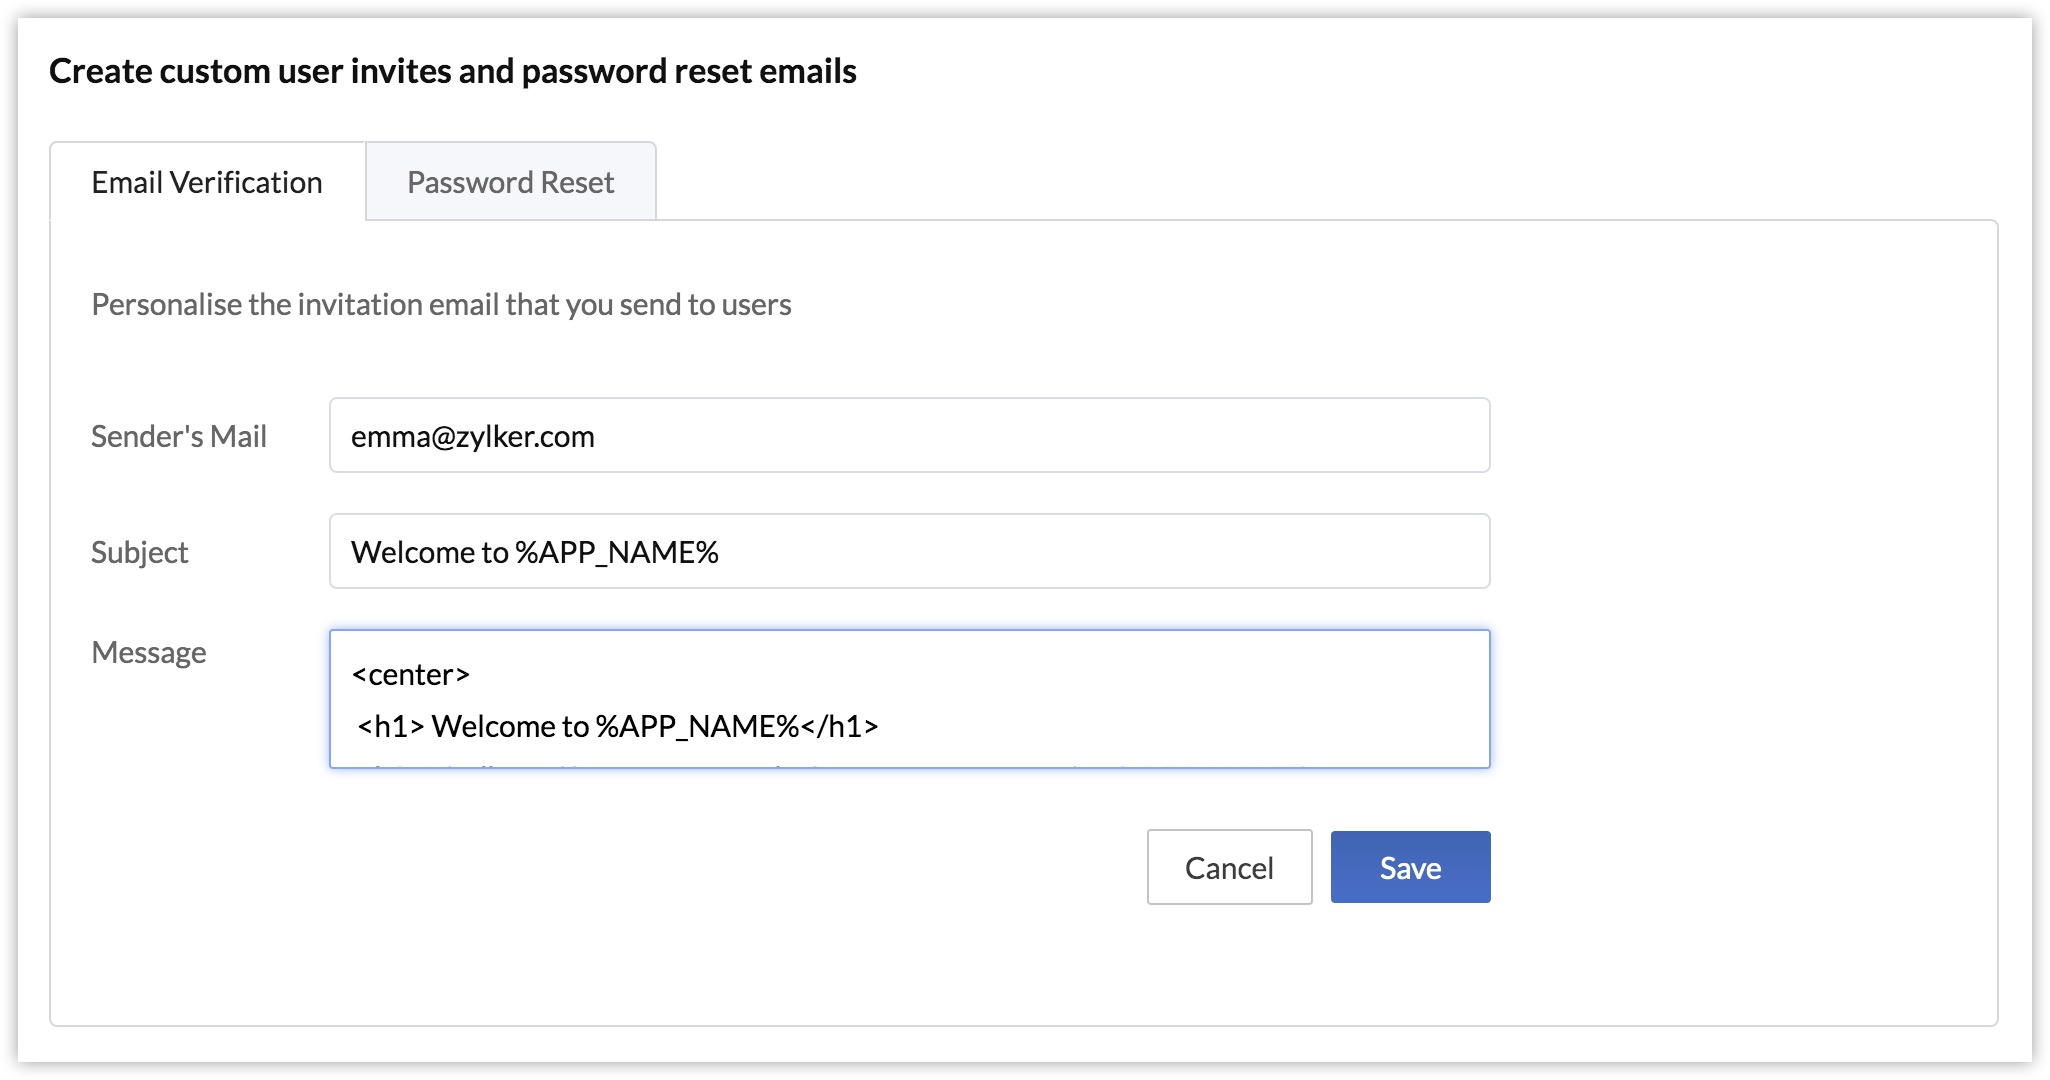
Task: Click the closing </h1> tag in Message
Action: click(x=840, y=727)
